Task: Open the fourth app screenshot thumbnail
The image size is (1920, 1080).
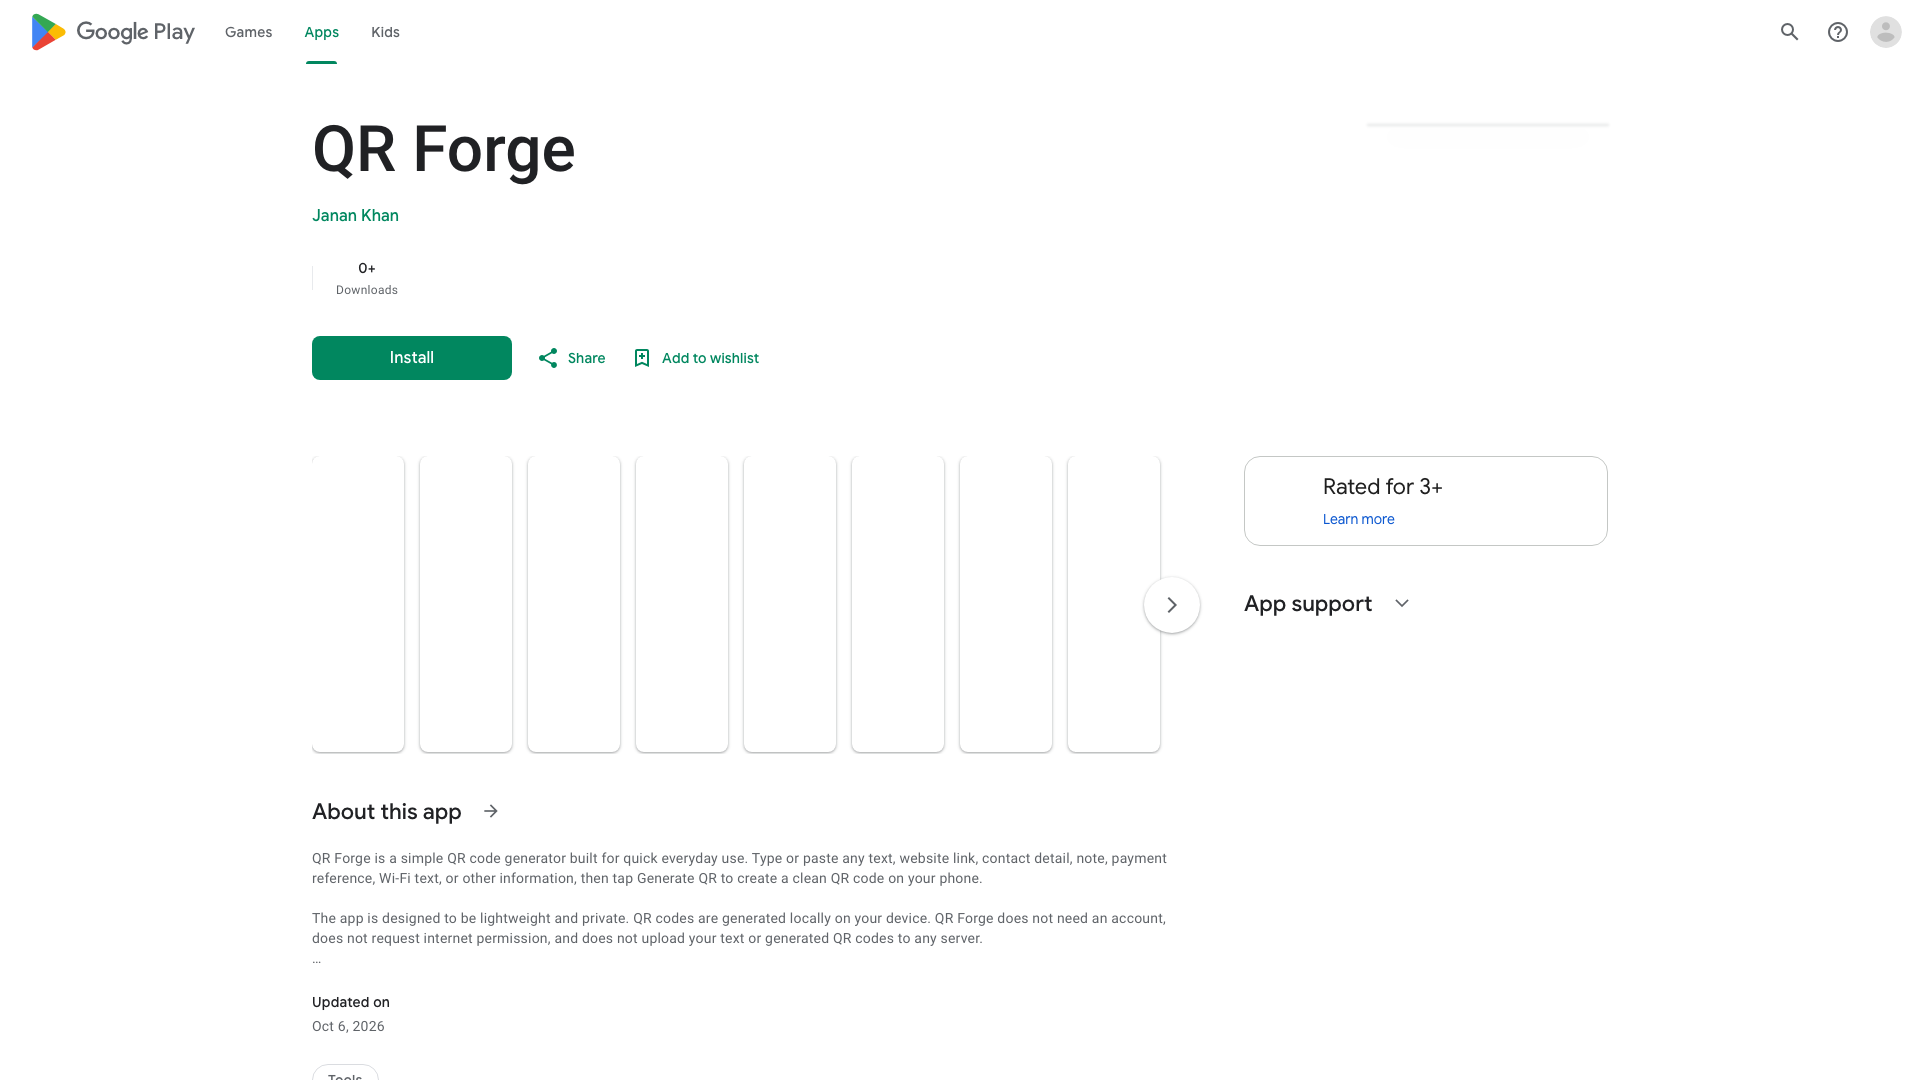Action: click(x=682, y=604)
